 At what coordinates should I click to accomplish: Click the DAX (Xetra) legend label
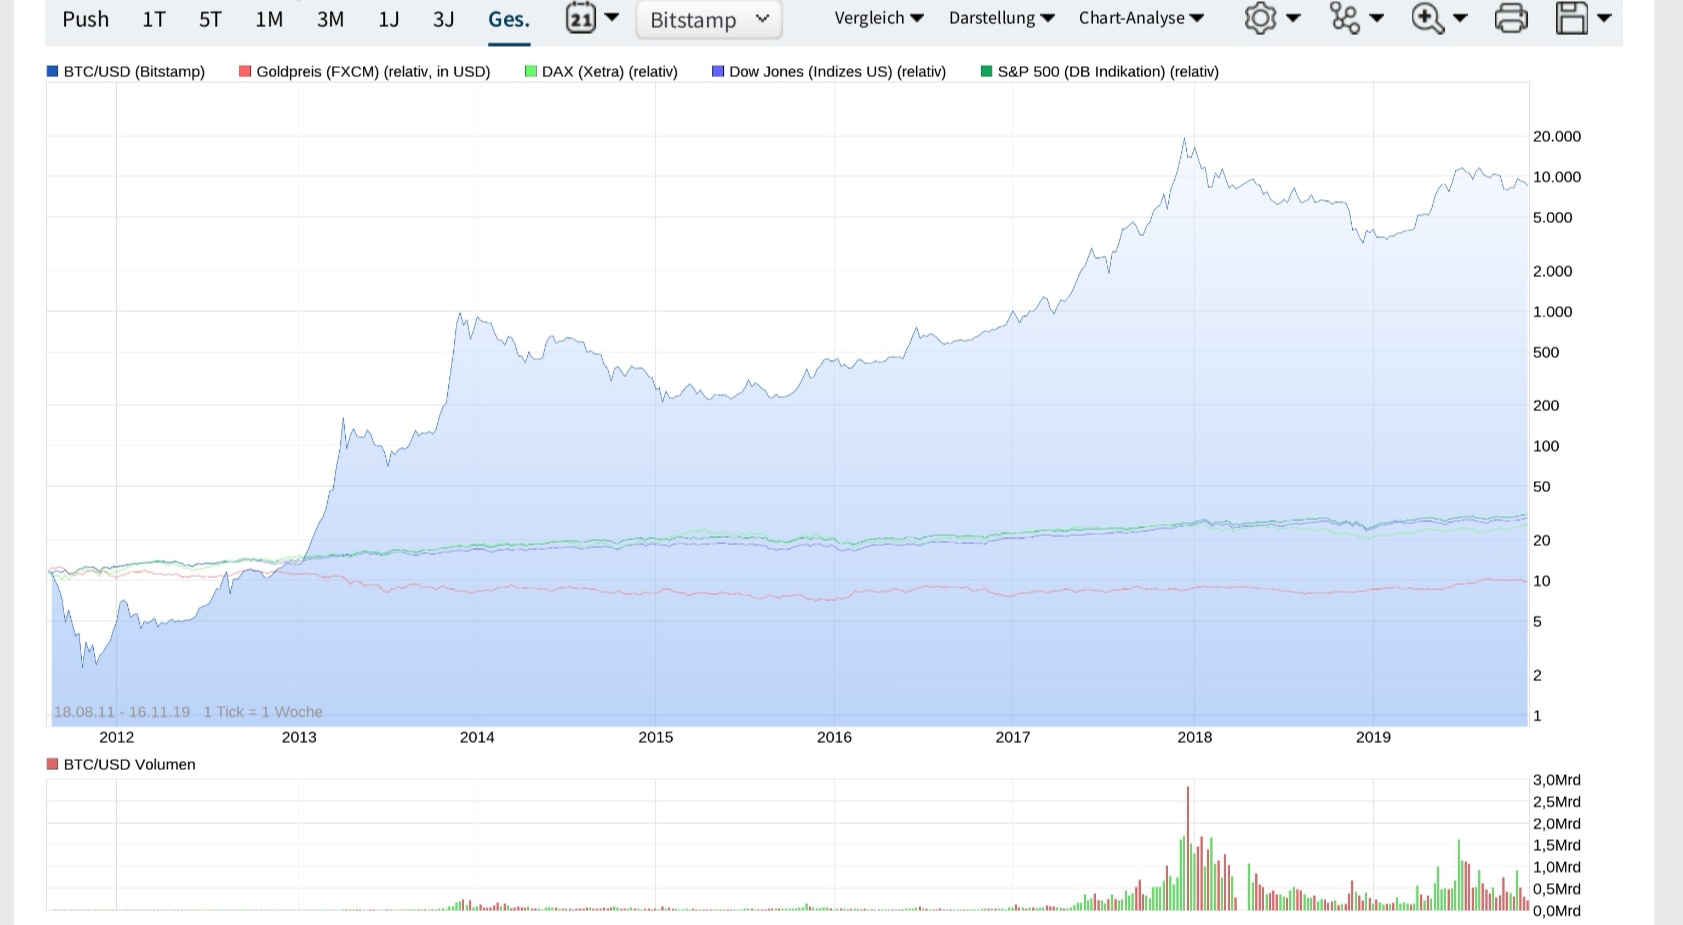coord(610,71)
